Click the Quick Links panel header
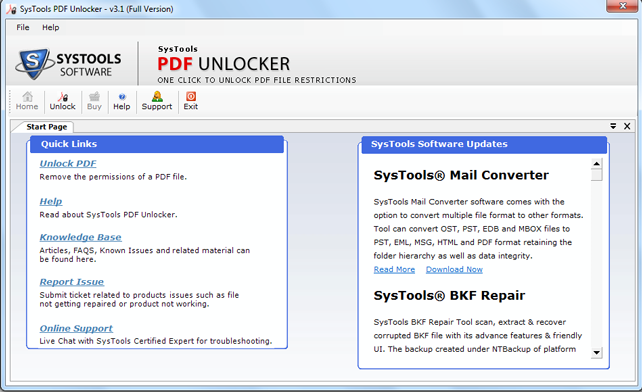The height and width of the screenshot is (392, 642). (157, 144)
